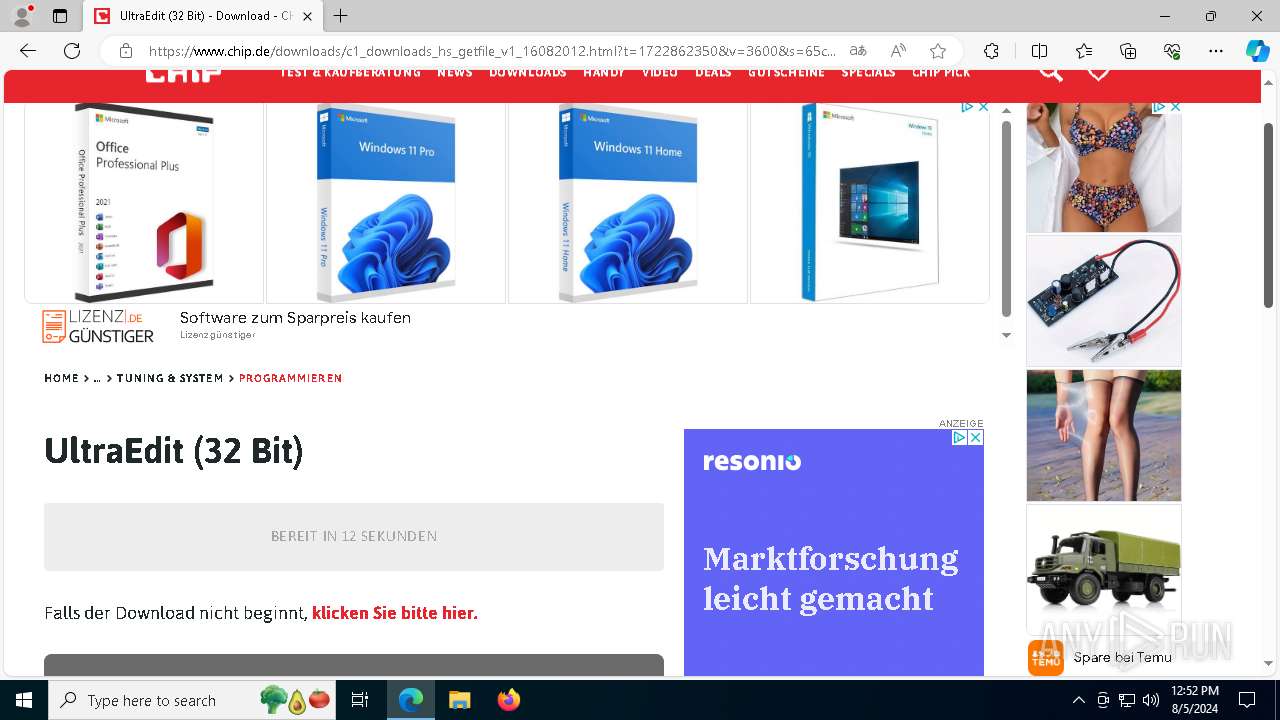Launch Copilot sidebar

1257,51
